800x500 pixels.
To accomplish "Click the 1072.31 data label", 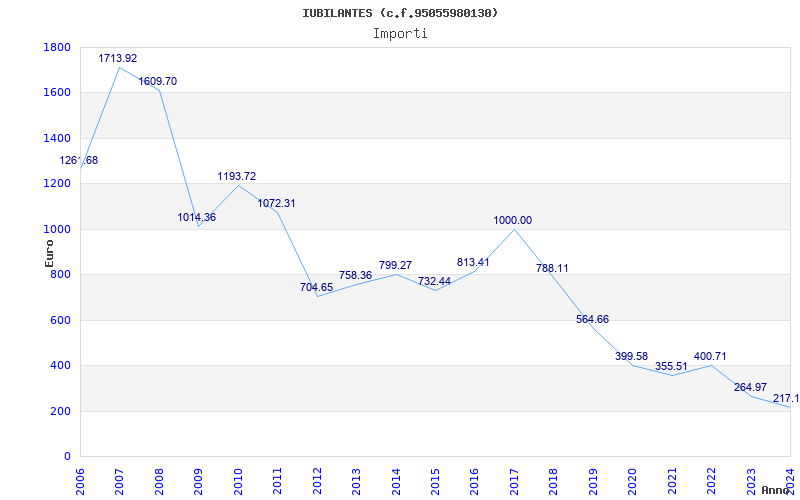I will point(276,203).
